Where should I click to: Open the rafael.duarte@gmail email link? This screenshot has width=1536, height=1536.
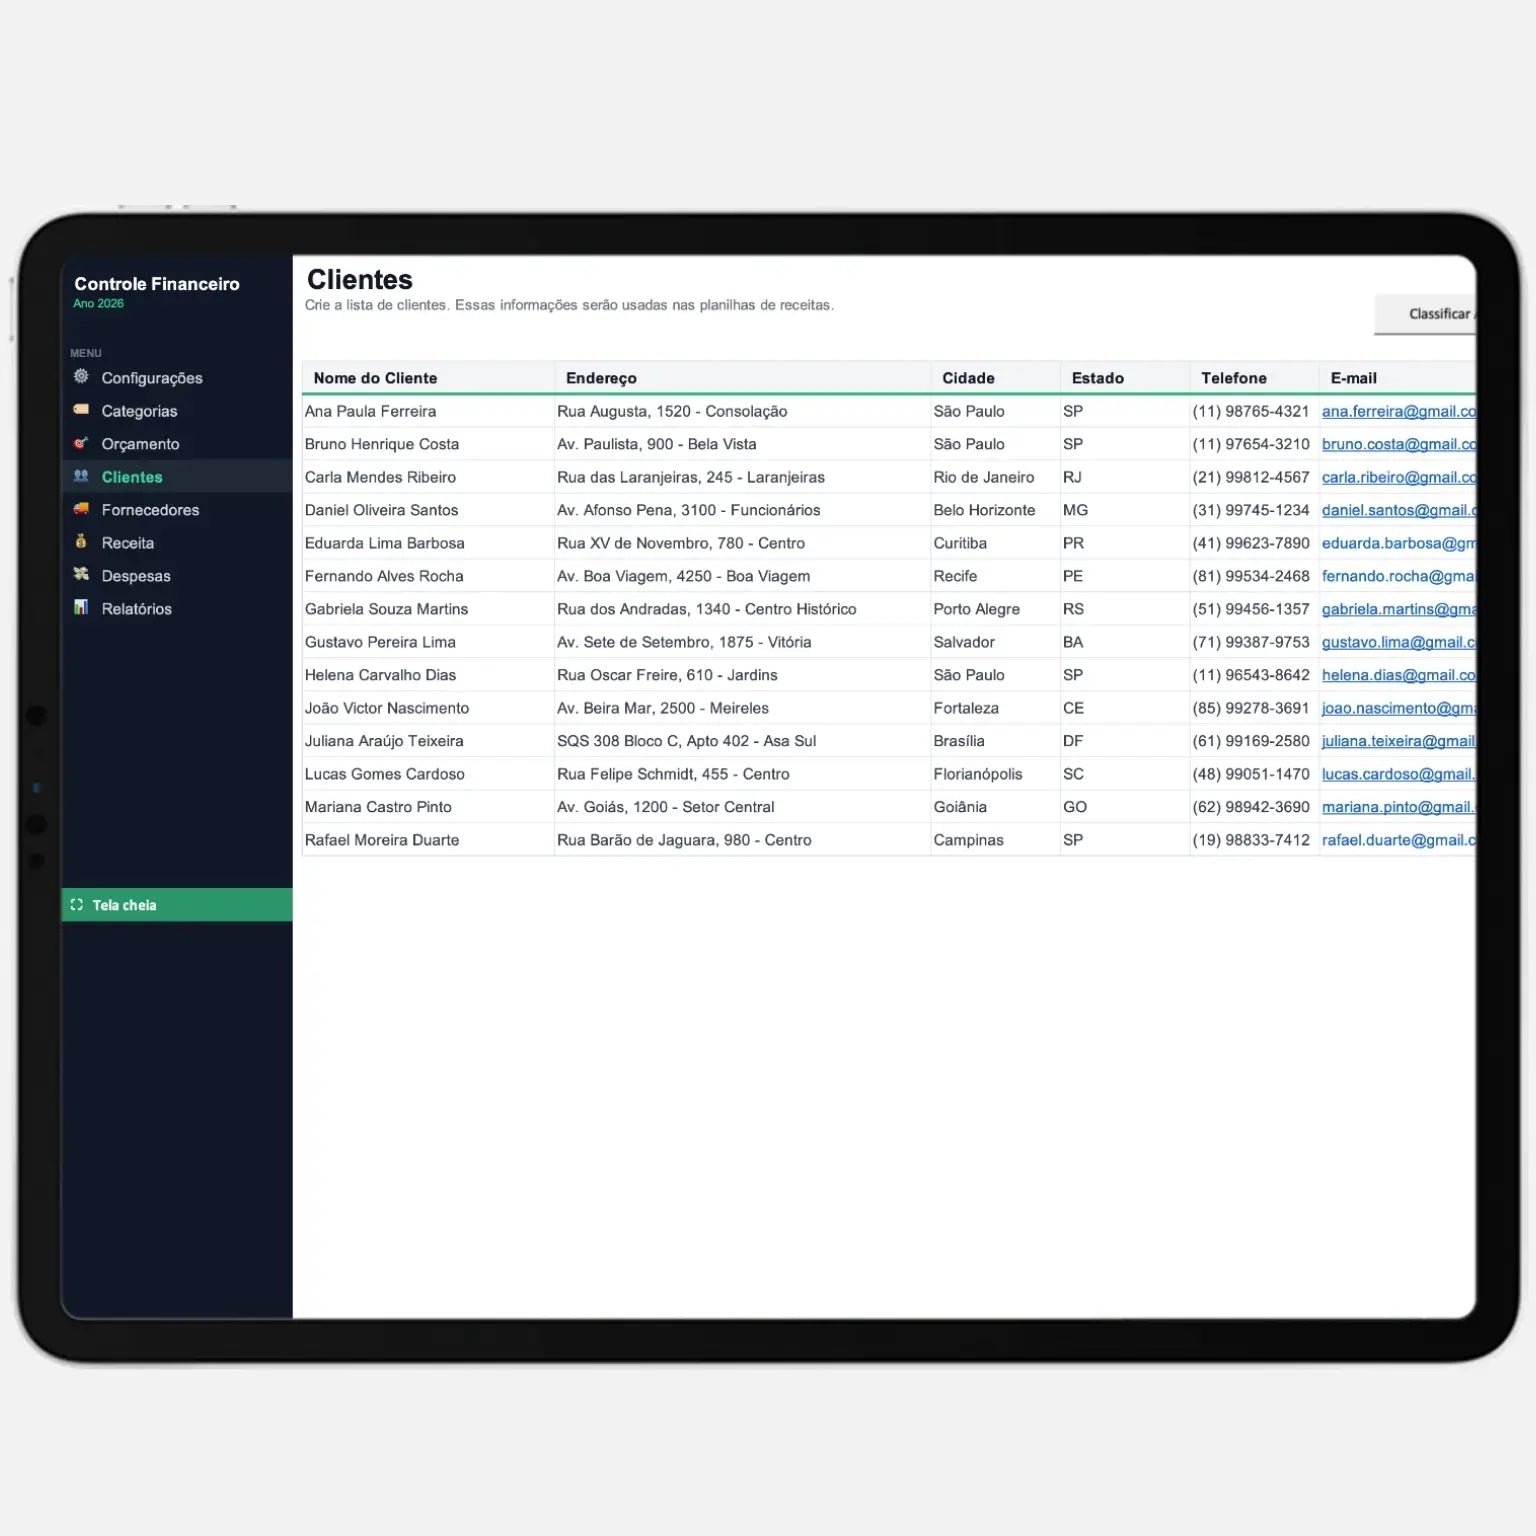(1398, 840)
